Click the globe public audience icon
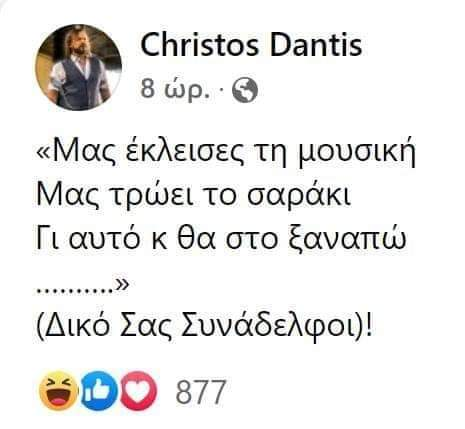This screenshot has height=429, width=465. click(x=245, y=90)
